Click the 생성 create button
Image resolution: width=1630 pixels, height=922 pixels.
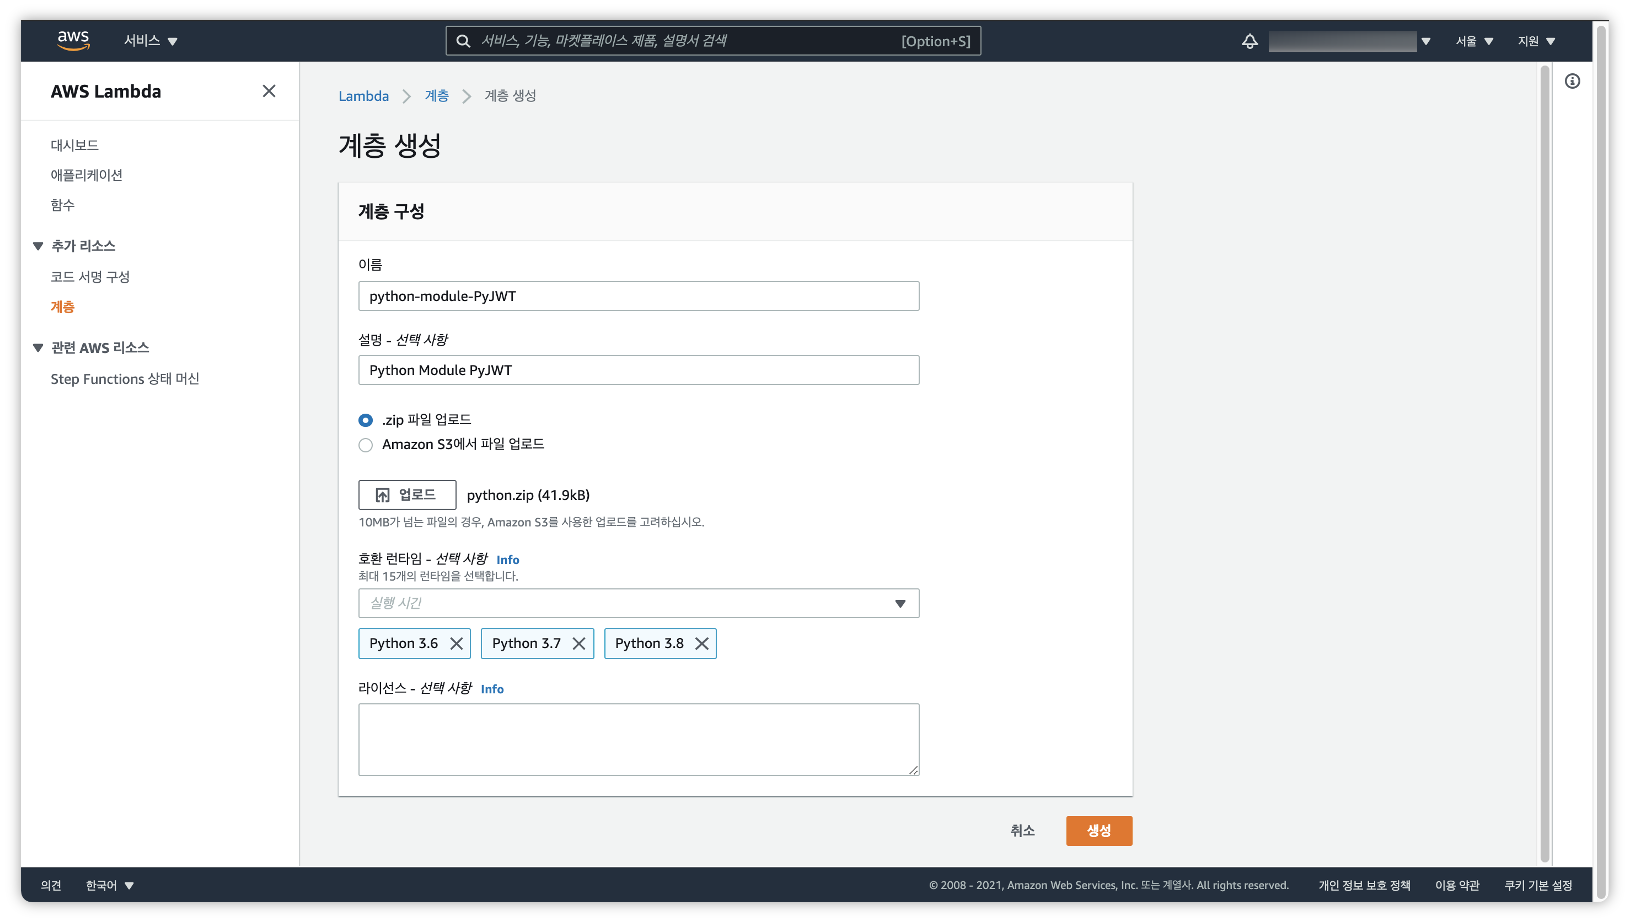point(1099,831)
